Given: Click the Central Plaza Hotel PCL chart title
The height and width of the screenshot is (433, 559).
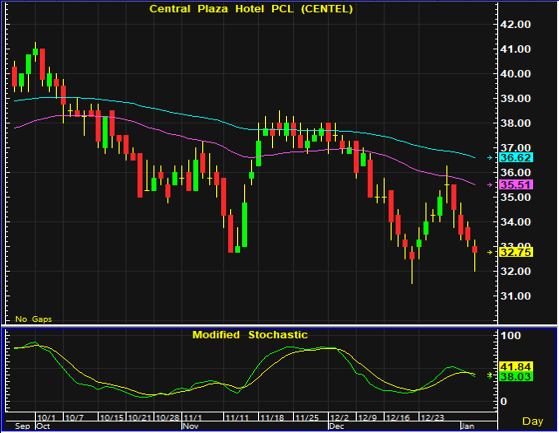Looking at the screenshot, I should 251,9.
